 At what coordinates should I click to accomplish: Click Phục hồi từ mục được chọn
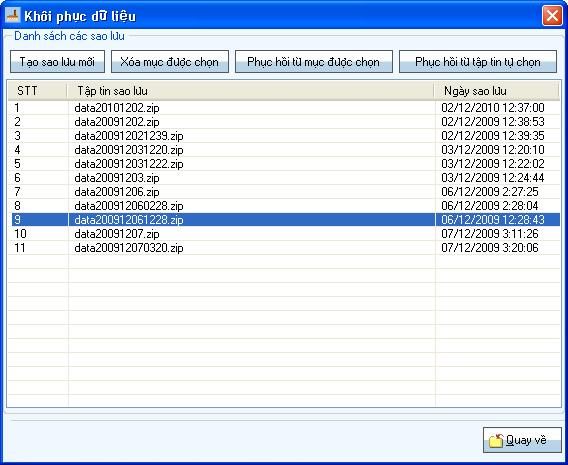[x=314, y=62]
